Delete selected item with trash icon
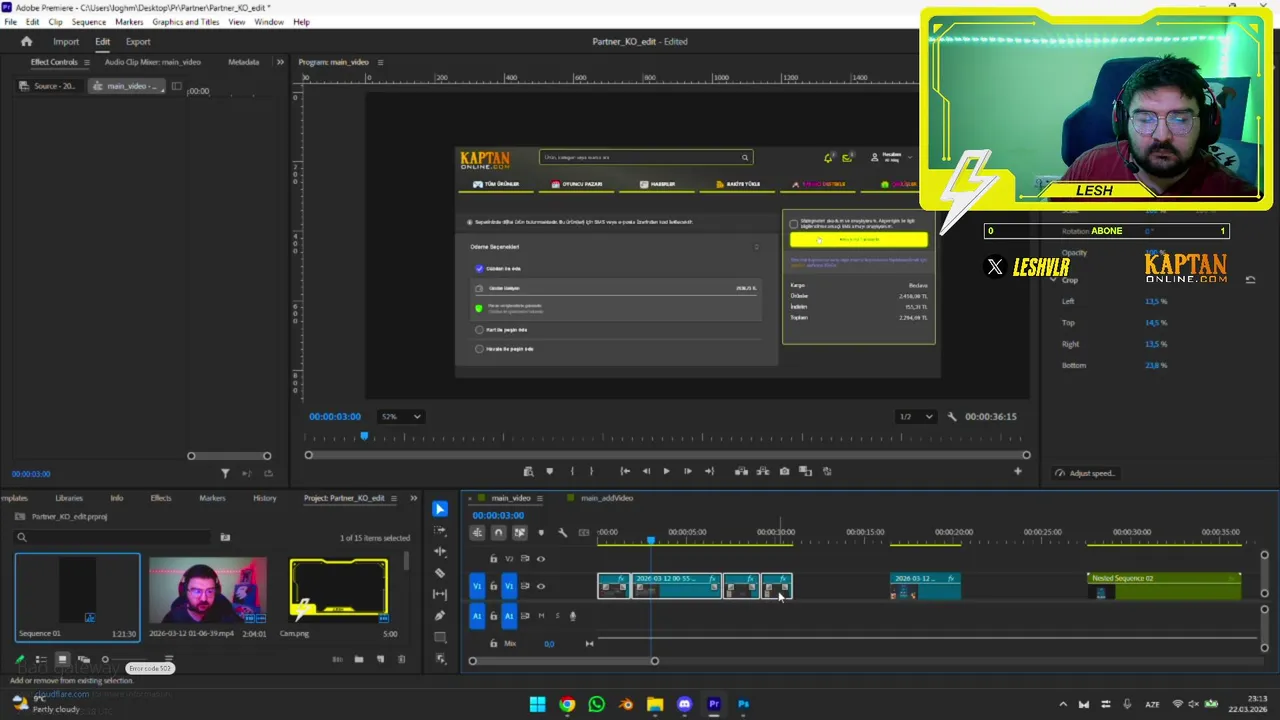Image resolution: width=1280 pixels, height=720 pixels. pos(402,660)
